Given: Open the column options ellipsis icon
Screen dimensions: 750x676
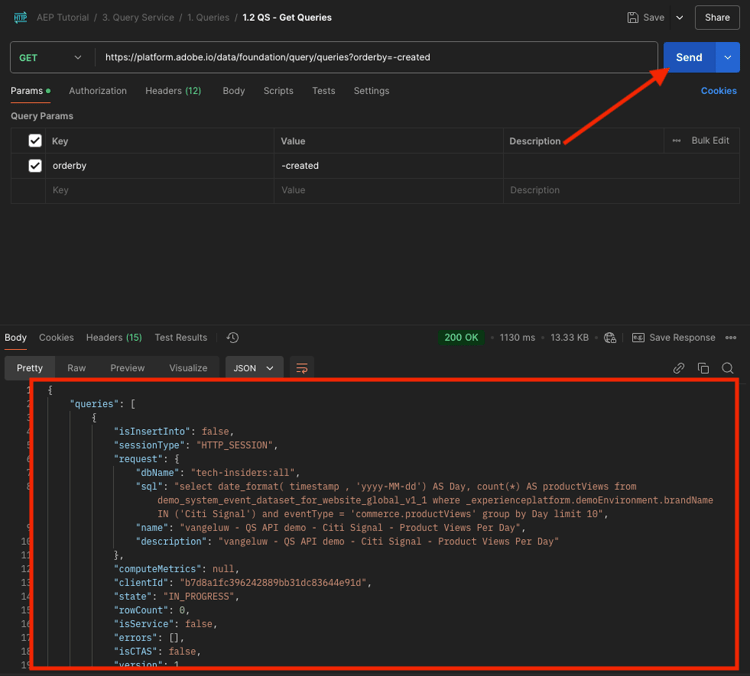Looking at the screenshot, I should 677,141.
